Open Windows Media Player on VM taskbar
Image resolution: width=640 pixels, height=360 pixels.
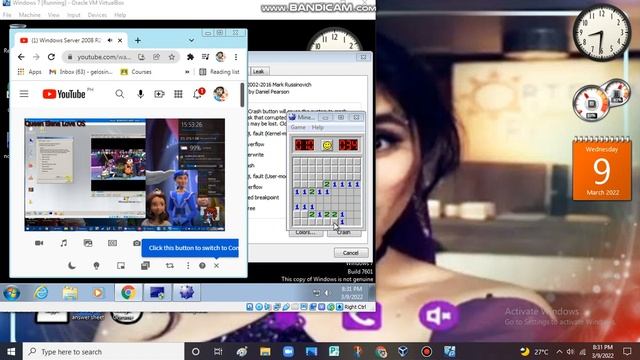click(98, 293)
